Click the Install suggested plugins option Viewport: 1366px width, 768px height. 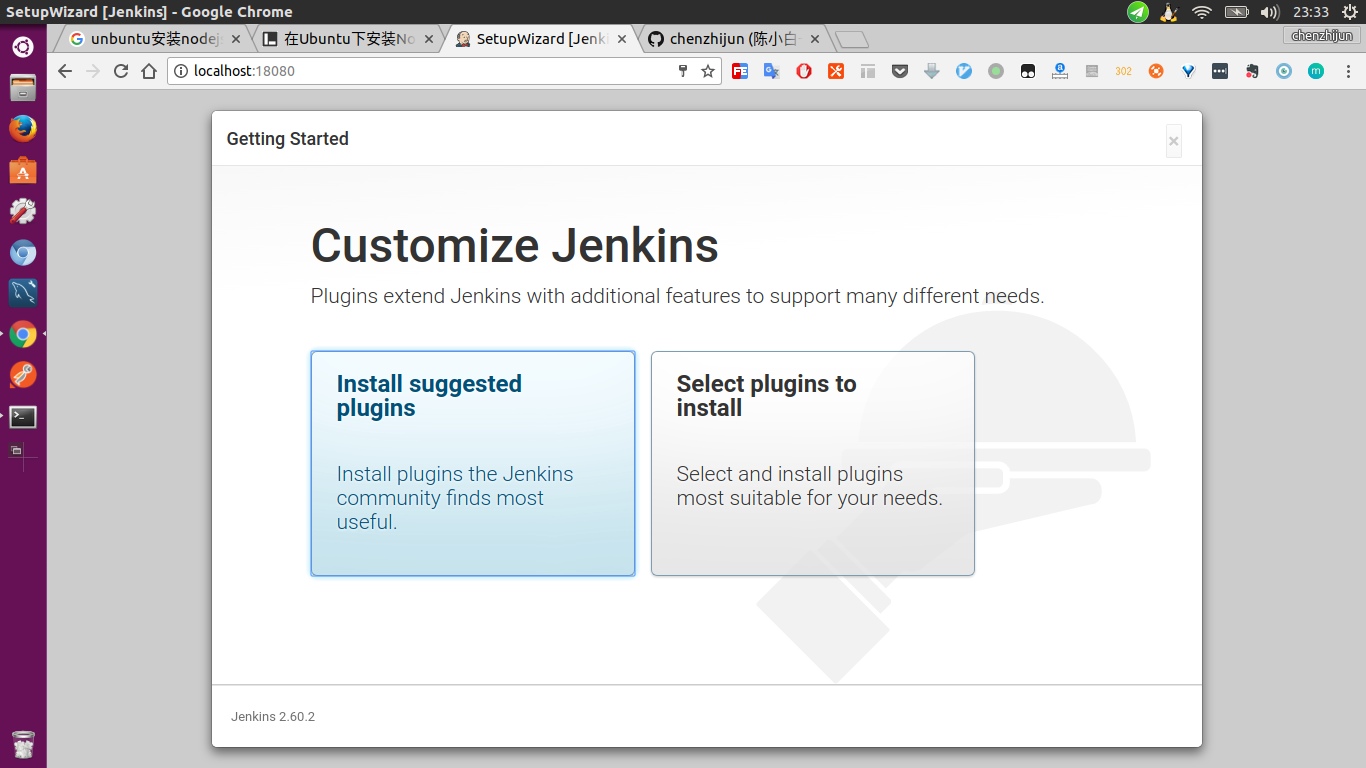472,463
